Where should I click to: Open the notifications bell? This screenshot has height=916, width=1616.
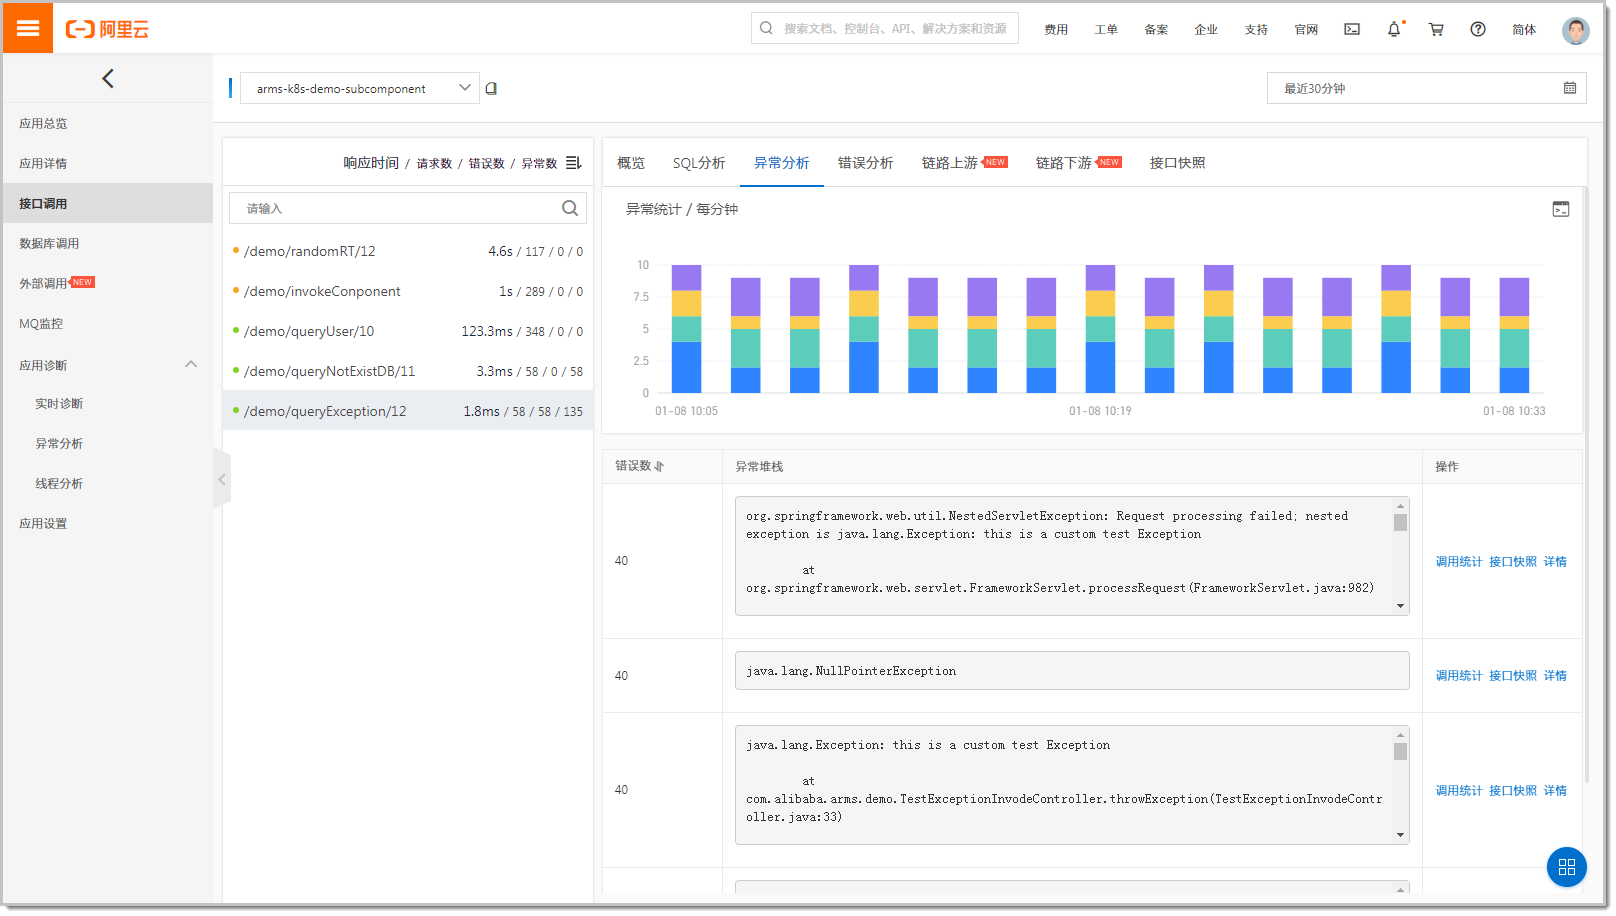tap(1394, 29)
